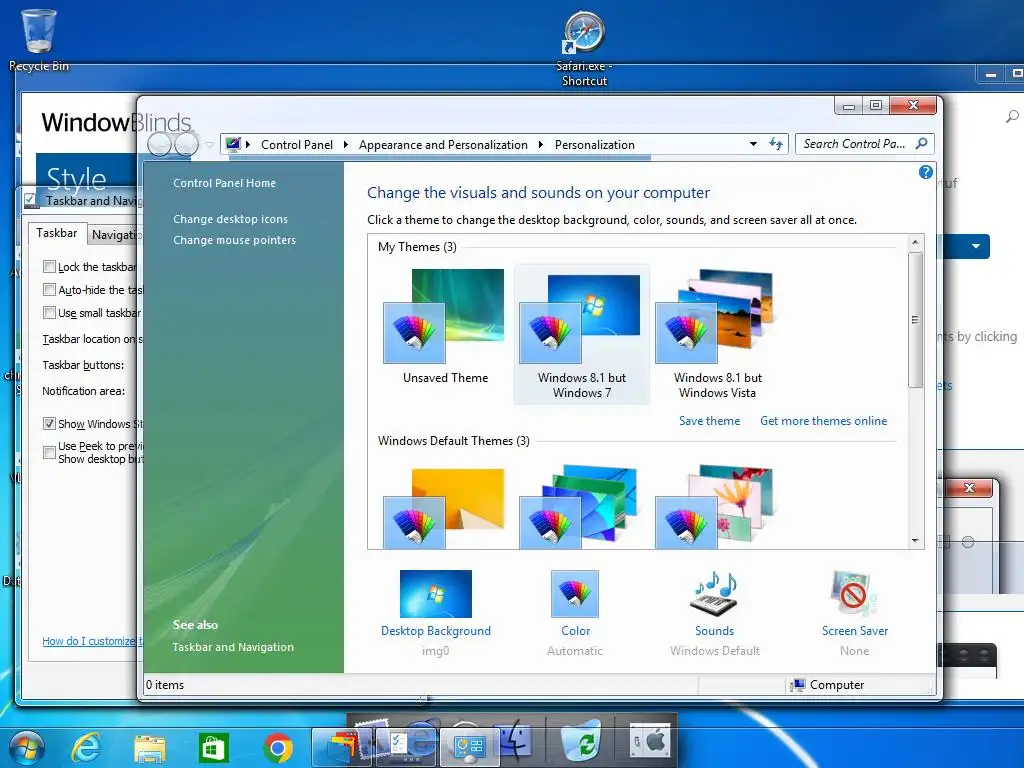This screenshot has width=1024, height=768.
Task: Click the Style heading in WindowBlinds
Action: tap(76, 178)
